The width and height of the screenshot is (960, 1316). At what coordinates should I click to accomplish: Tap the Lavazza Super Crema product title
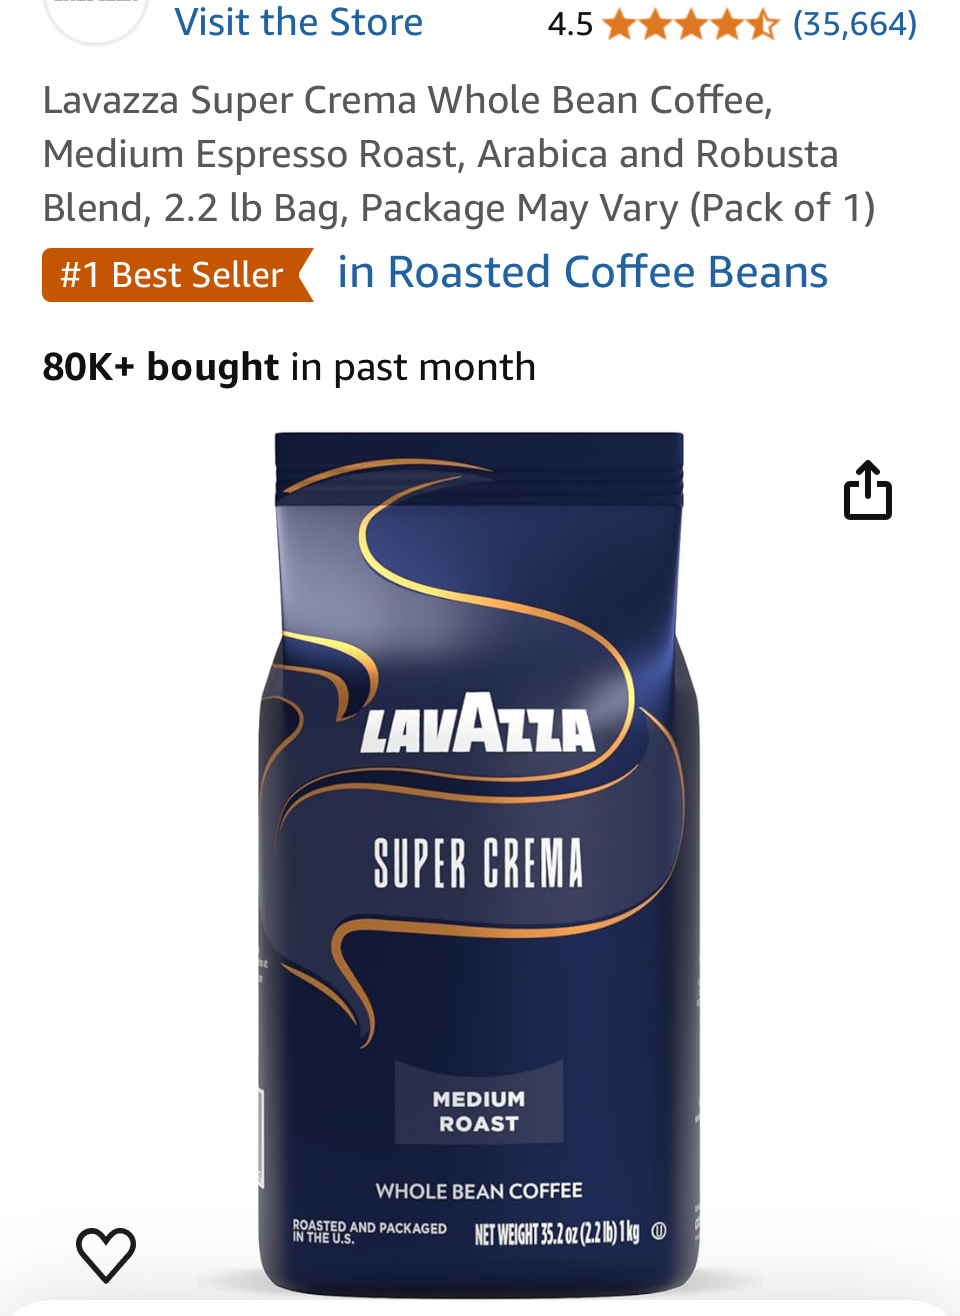459,154
